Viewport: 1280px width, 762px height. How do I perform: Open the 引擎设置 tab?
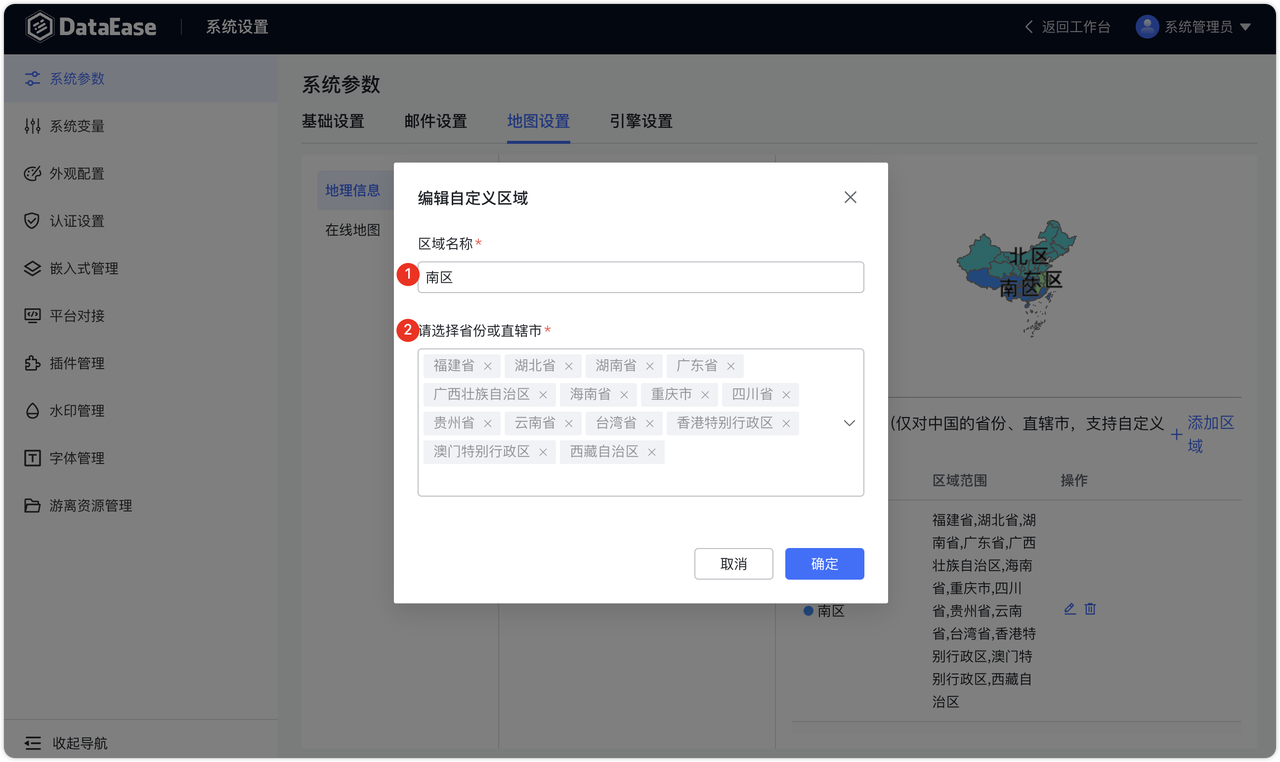(x=641, y=120)
